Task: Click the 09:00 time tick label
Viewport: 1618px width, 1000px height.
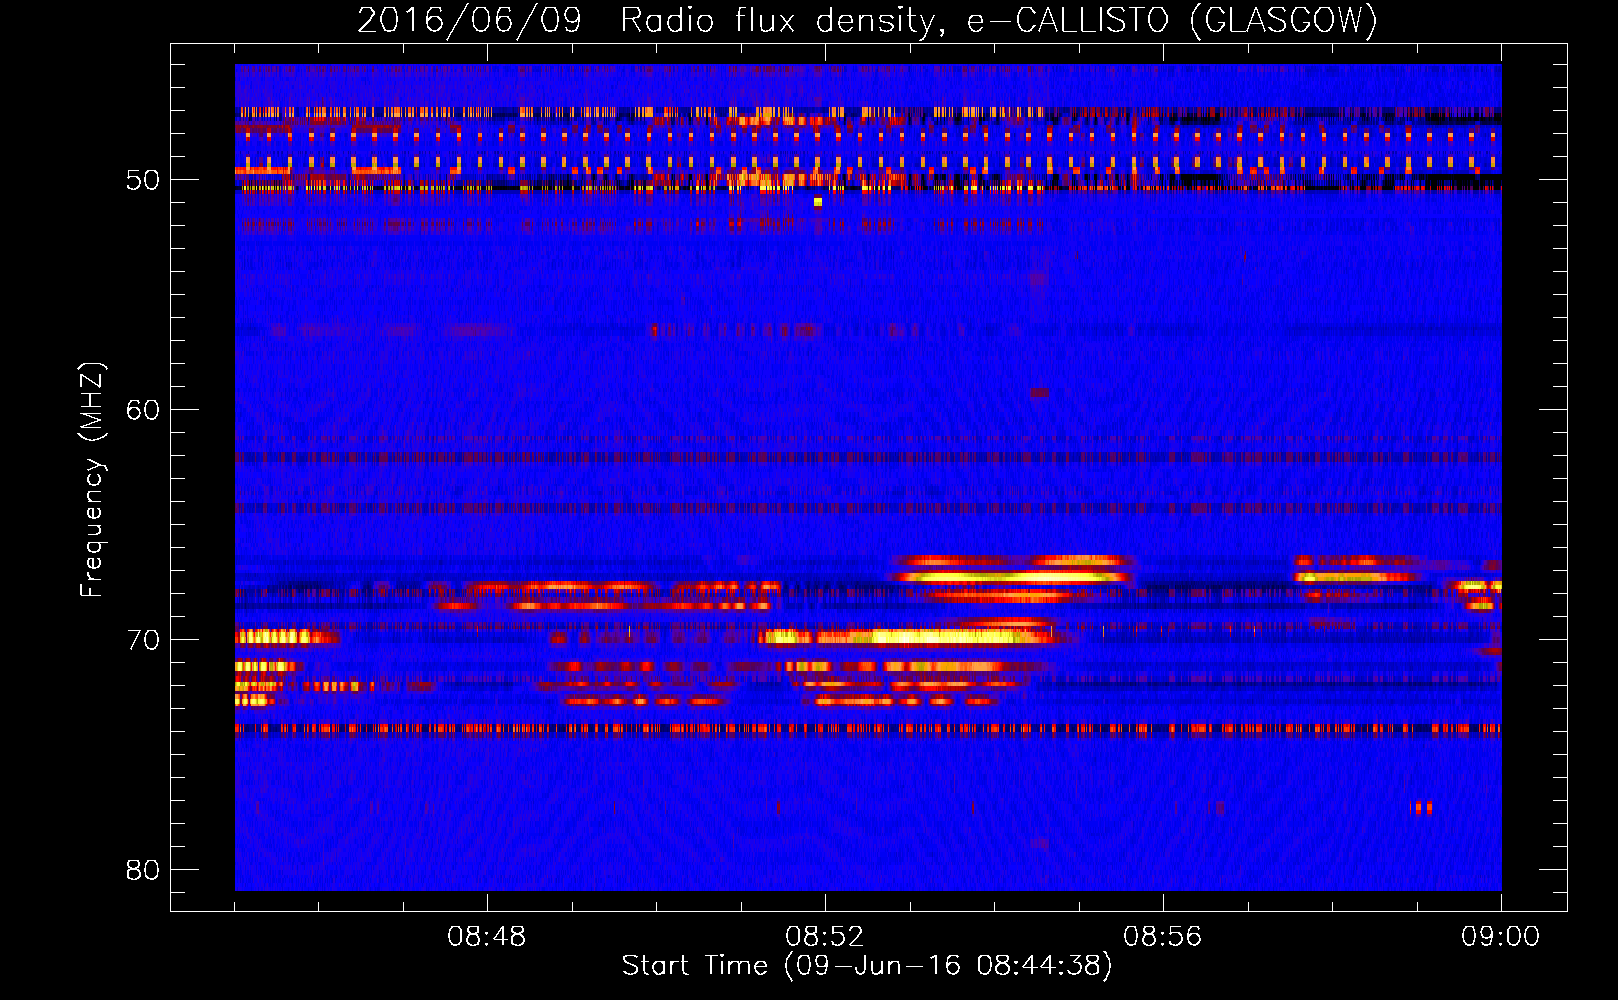Action: (1500, 937)
